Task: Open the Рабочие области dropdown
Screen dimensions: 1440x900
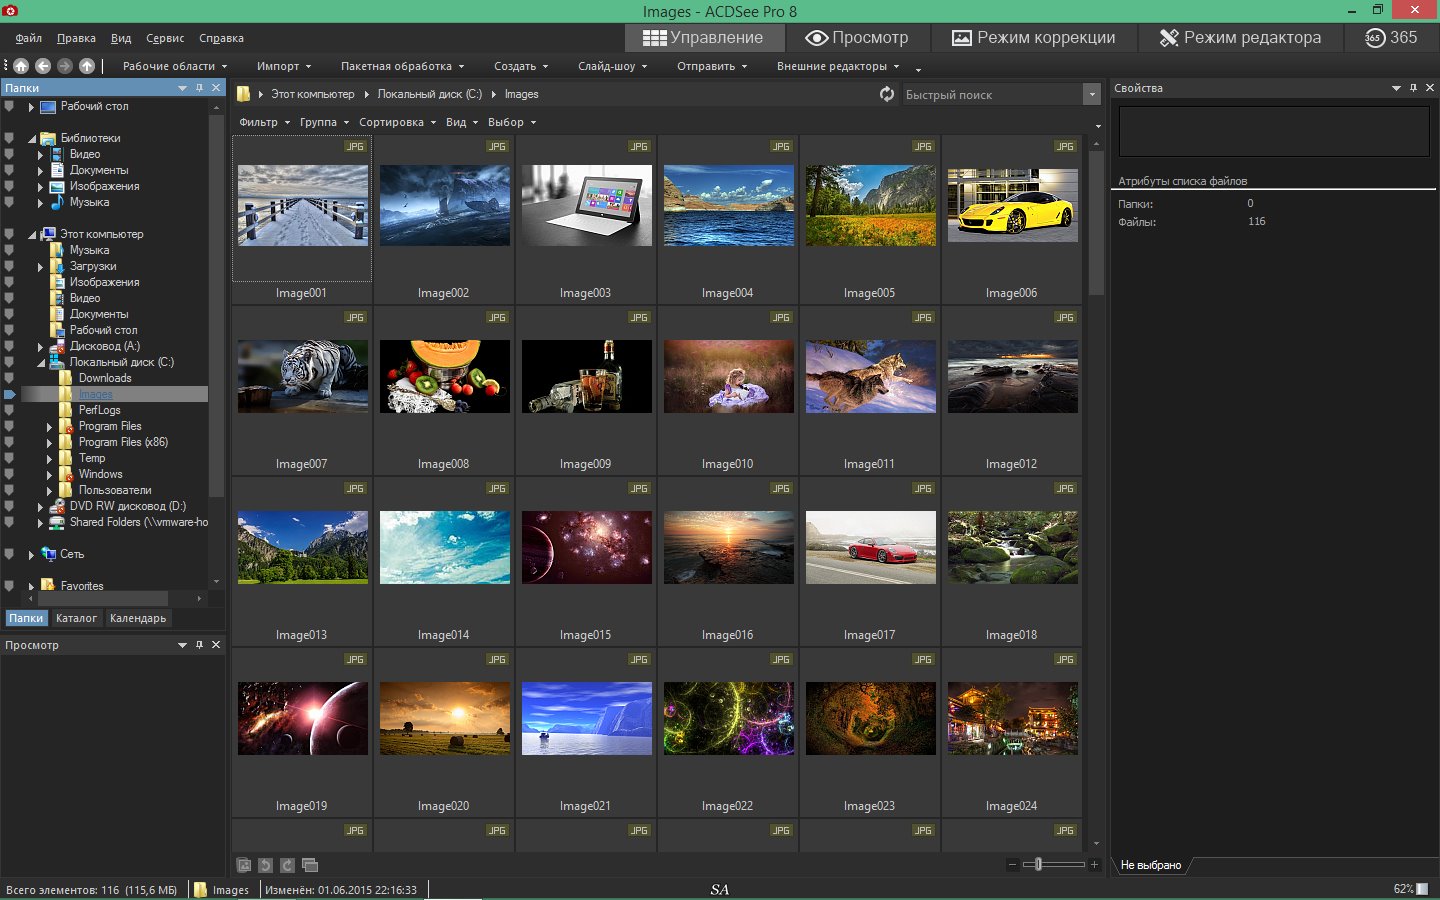Action: pos(175,66)
